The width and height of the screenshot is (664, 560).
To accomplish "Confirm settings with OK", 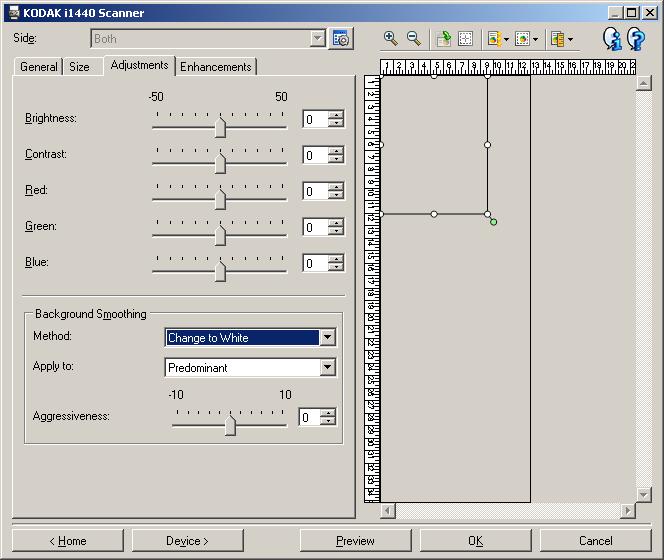I will (475, 541).
